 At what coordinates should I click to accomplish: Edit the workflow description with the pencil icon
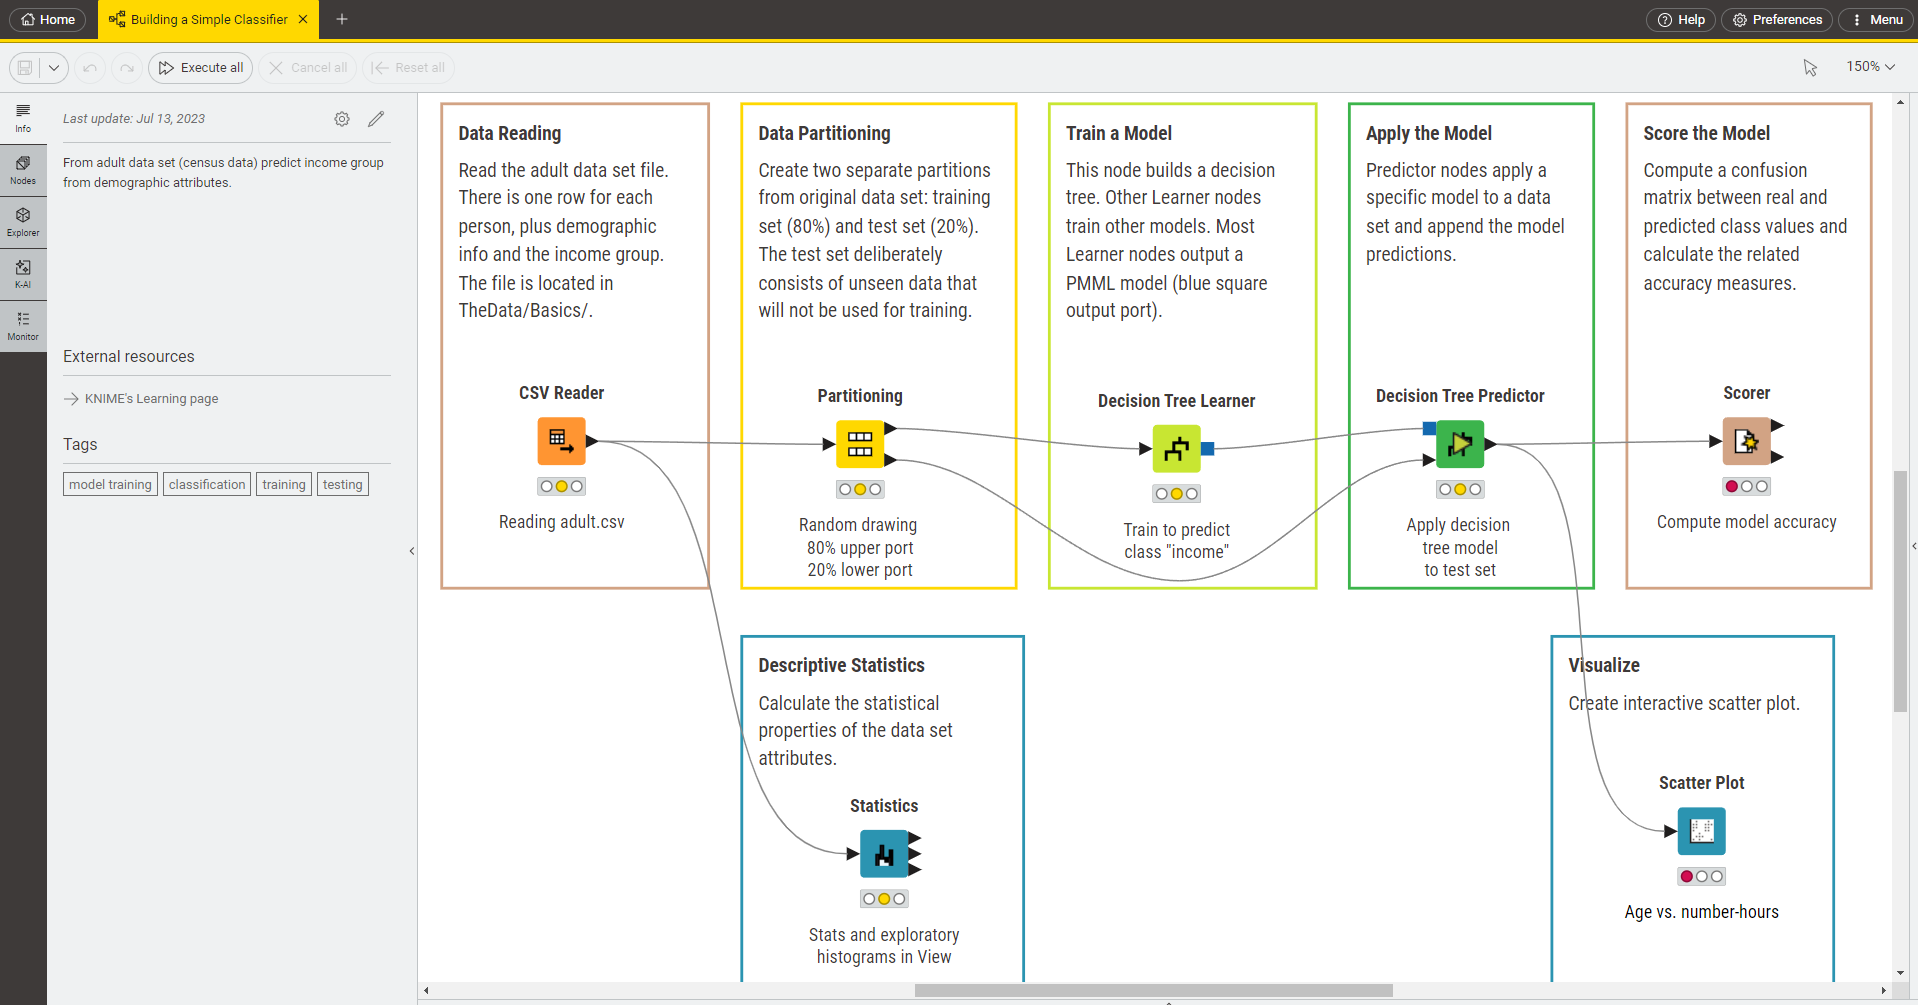point(377,119)
